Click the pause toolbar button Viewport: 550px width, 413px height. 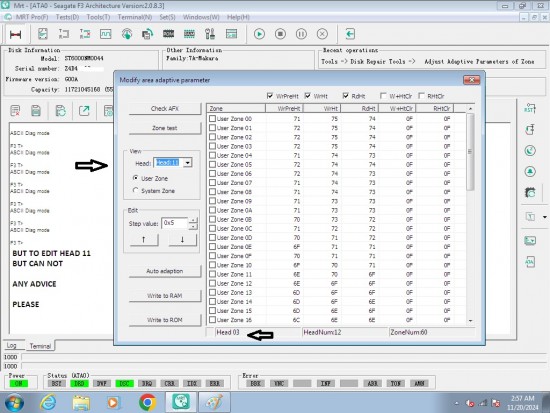[301, 34]
